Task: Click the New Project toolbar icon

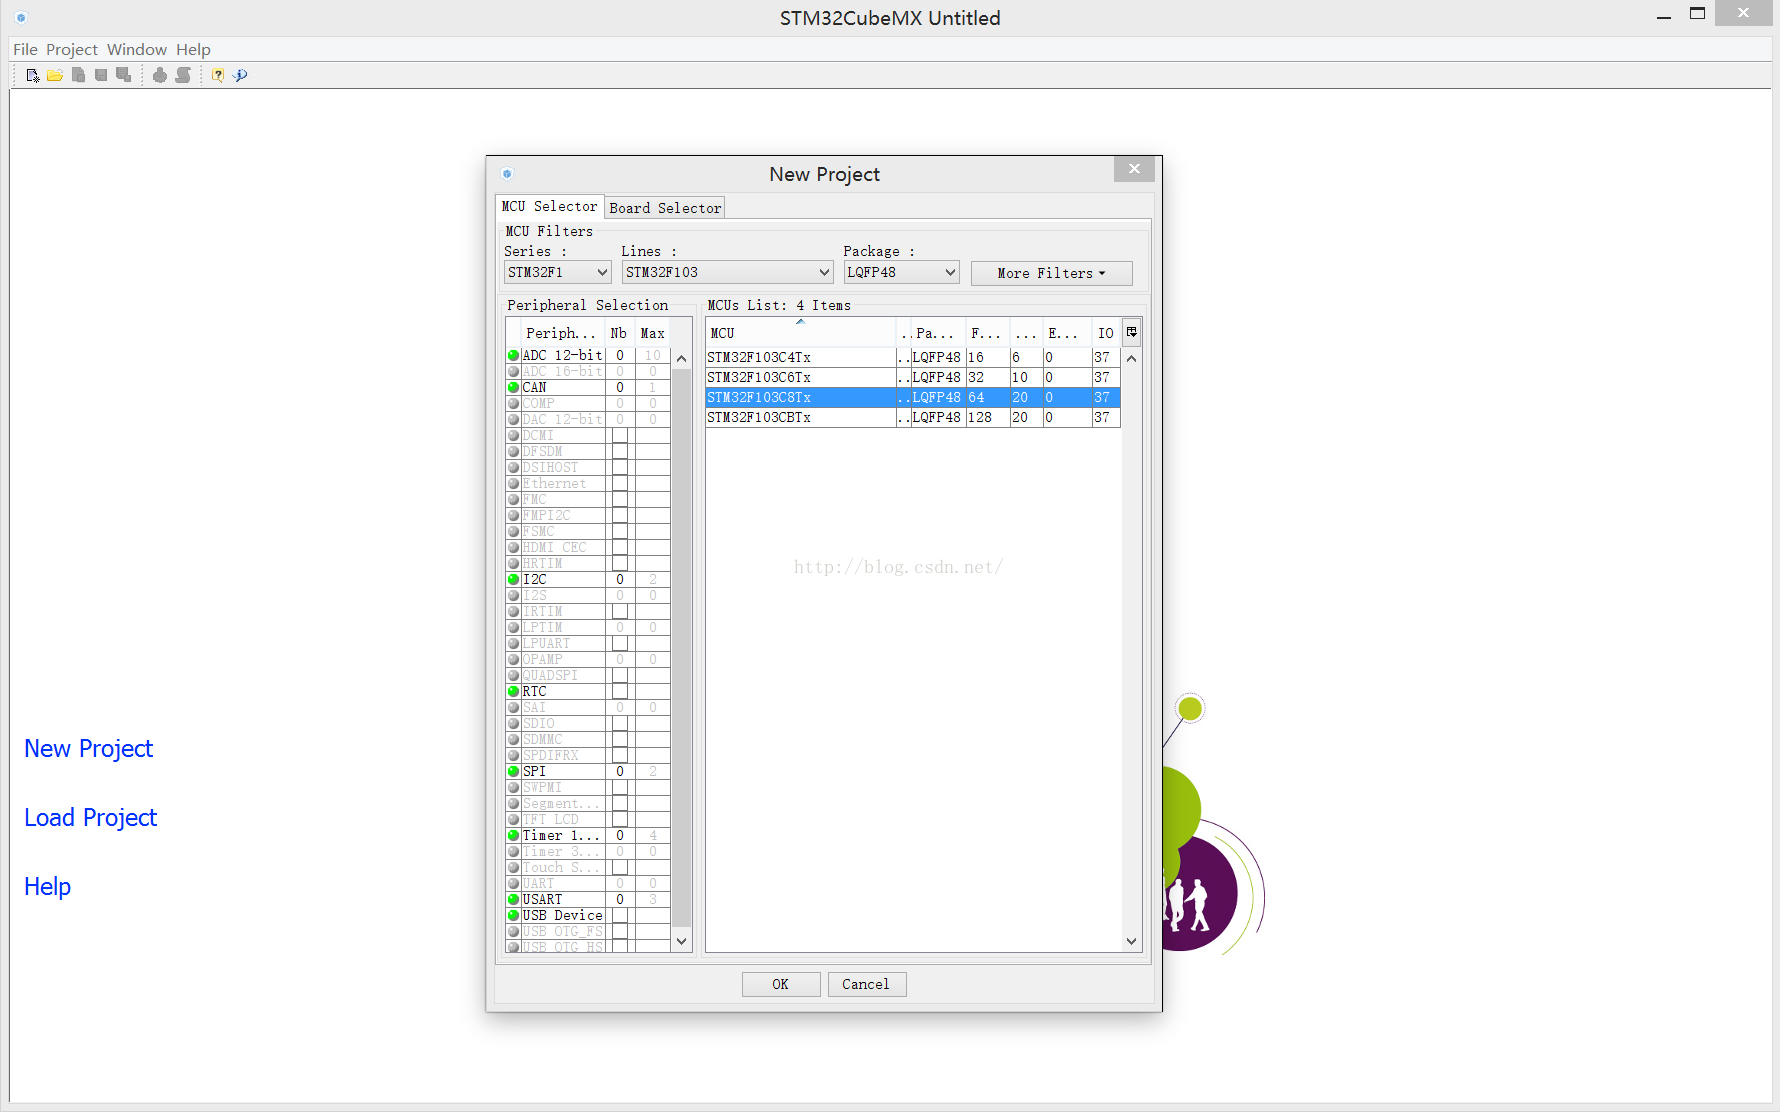Action: [x=32, y=75]
